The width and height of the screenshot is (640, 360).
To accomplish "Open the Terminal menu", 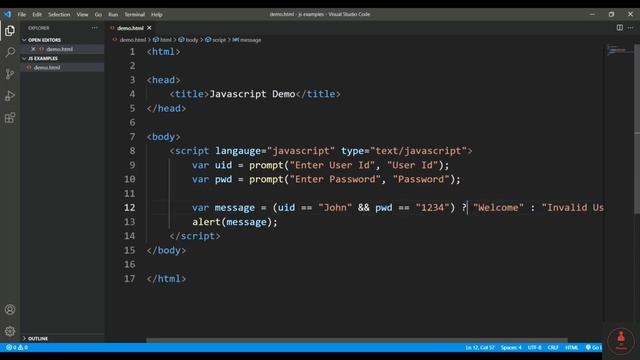I will tap(135, 14).
